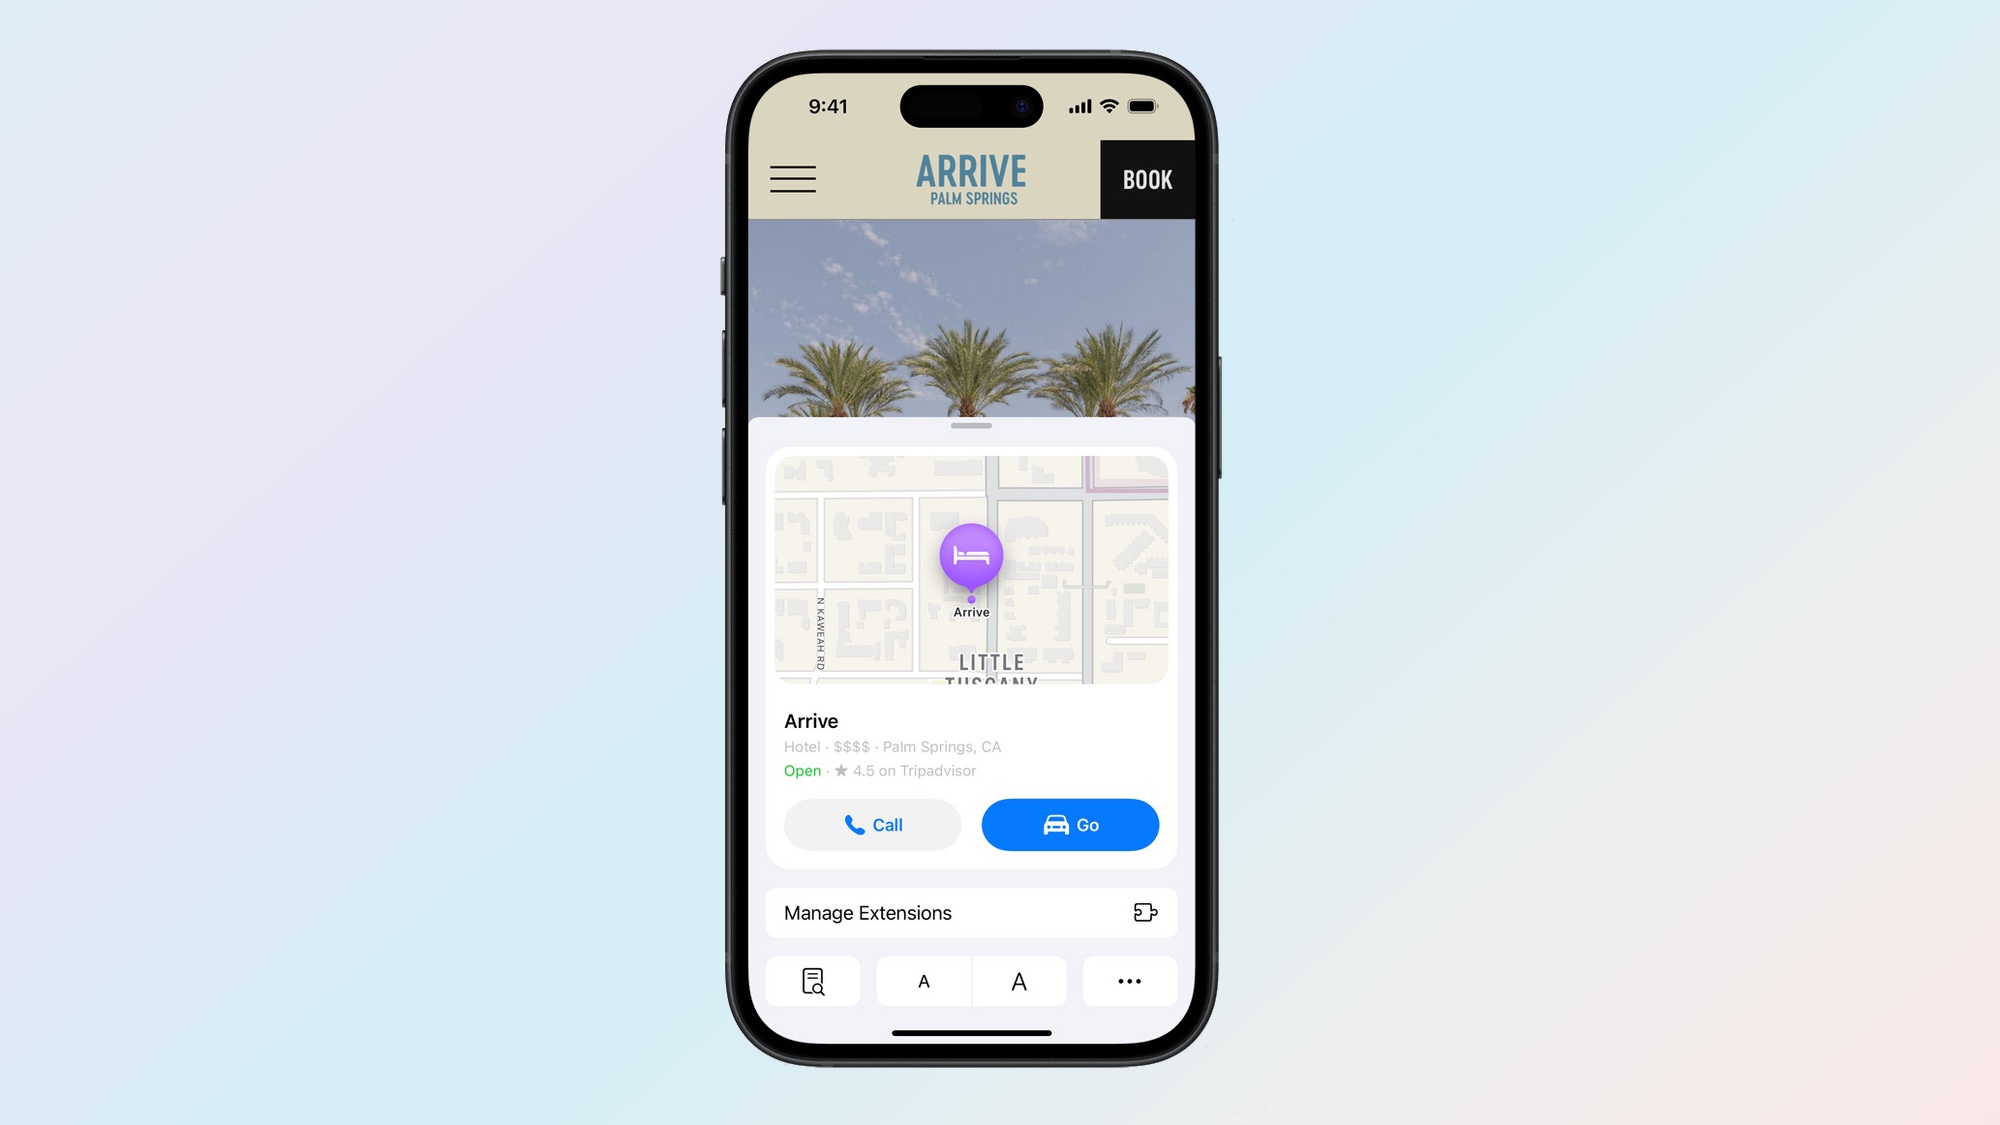Image resolution: width=2000 pixels, height=1125 pixels.
Task: Tap the Arrive hotel name link
Action: [x=810, y=720]
